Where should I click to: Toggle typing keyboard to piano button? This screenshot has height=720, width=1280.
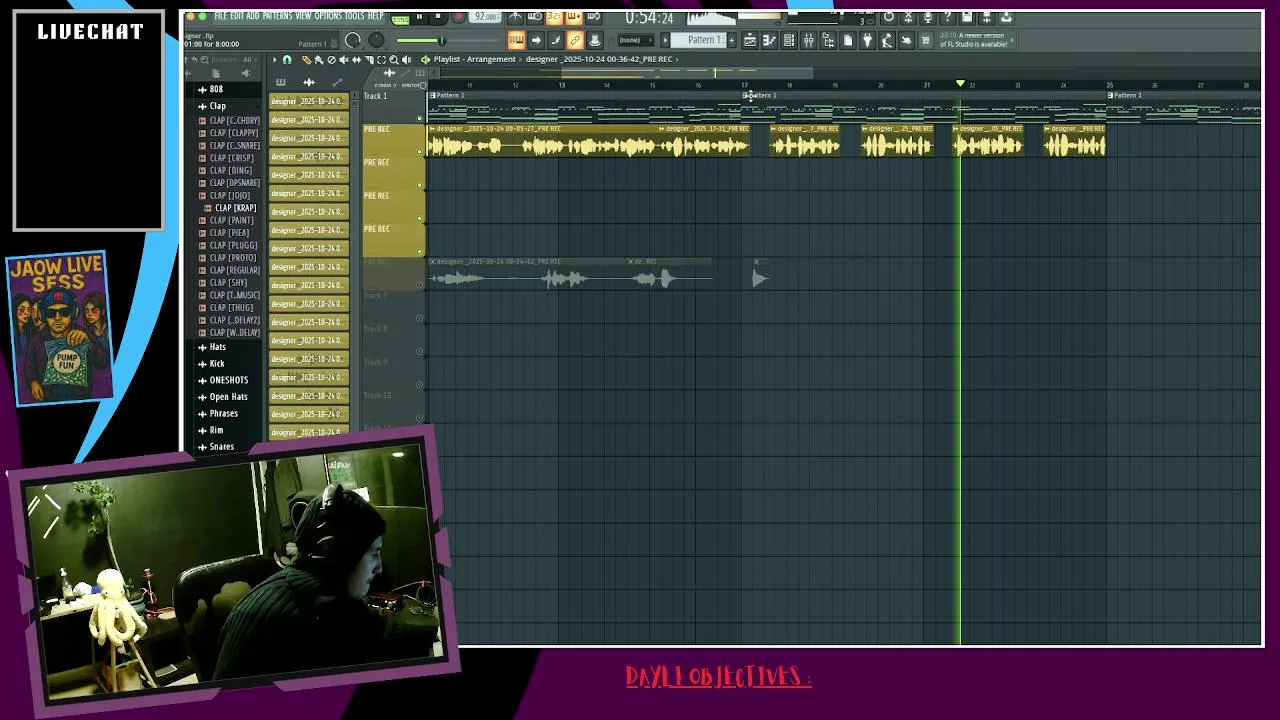517,40
